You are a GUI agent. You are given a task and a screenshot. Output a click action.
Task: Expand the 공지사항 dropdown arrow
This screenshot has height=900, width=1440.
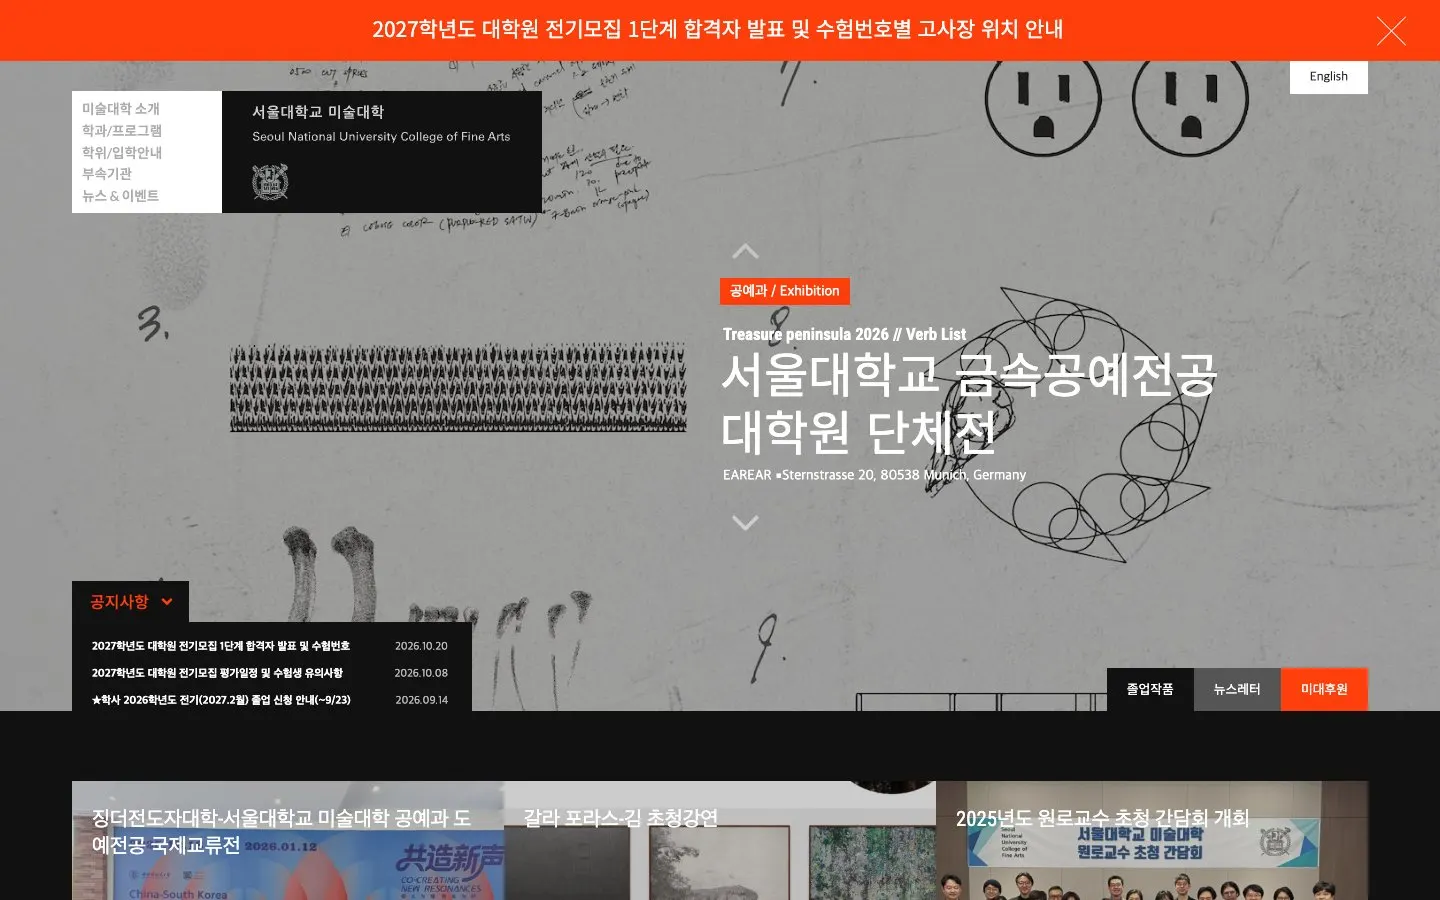(167, 602)
